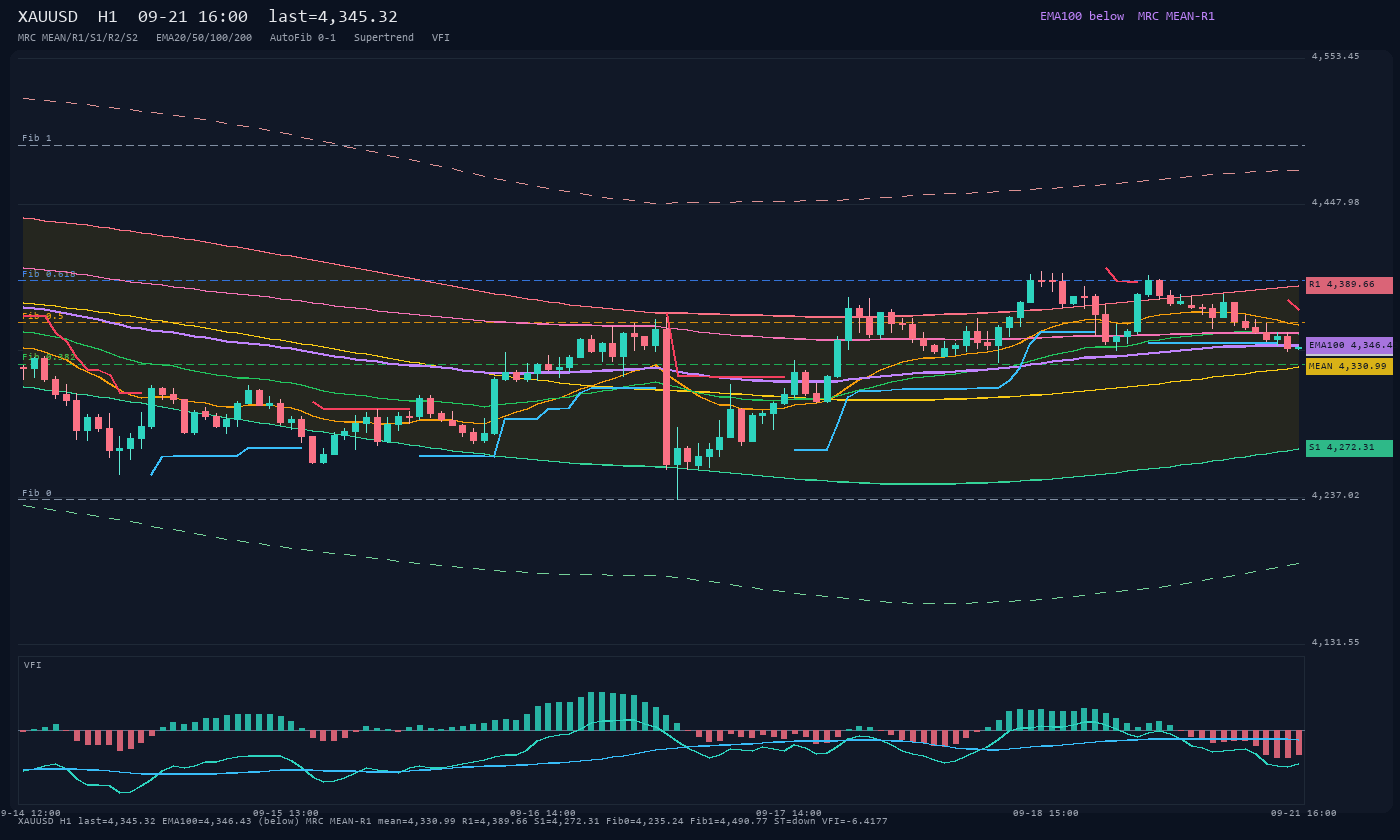Click the 4,447.98 price axis label
The width and height of the screenshot is (1400, 840).
(x=1335, y=202)
